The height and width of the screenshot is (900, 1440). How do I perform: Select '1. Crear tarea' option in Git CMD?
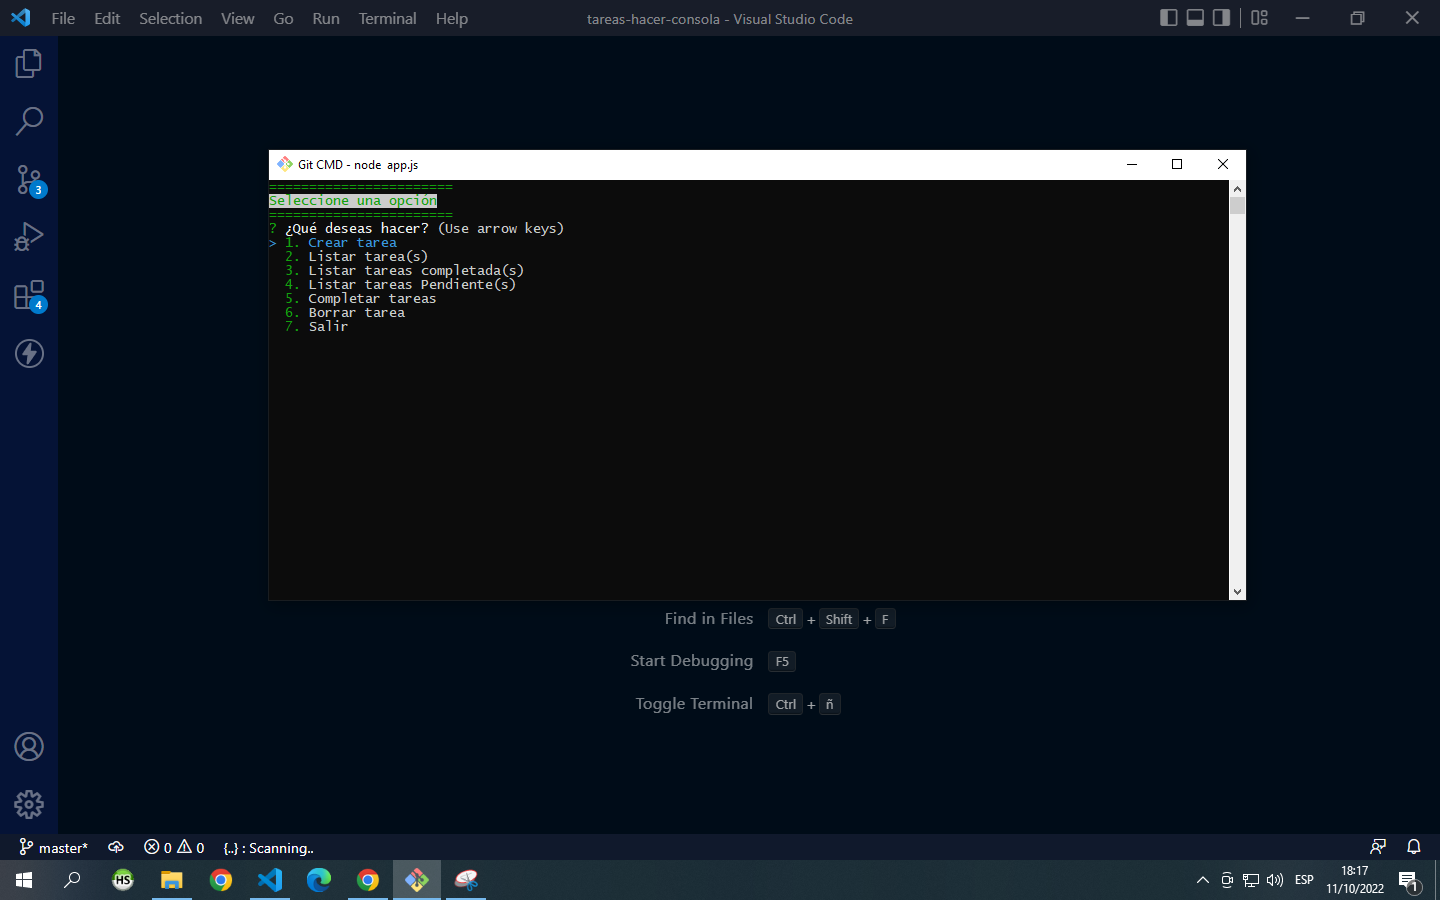(x=340, y=243)
